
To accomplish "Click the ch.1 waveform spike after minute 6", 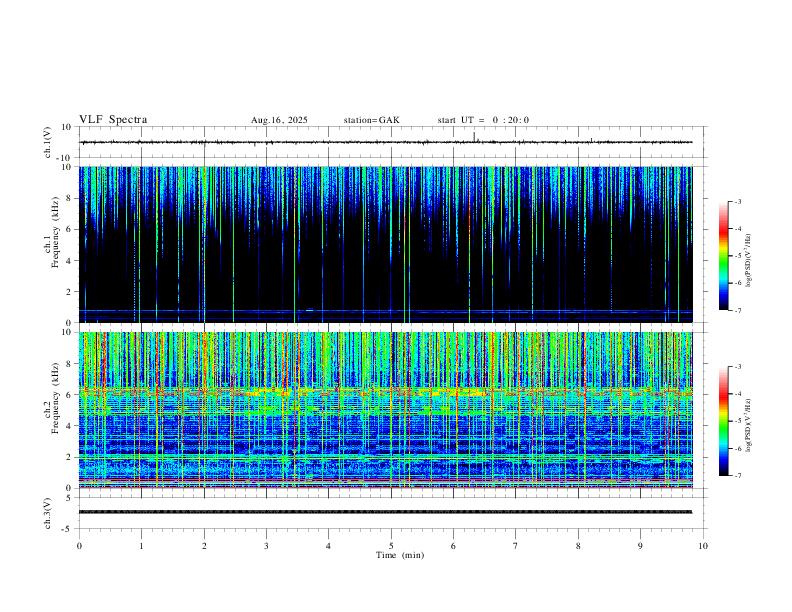I will (474, 137).
